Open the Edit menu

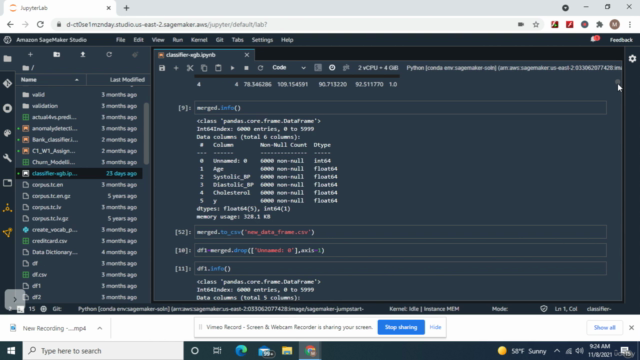[138, 40]
